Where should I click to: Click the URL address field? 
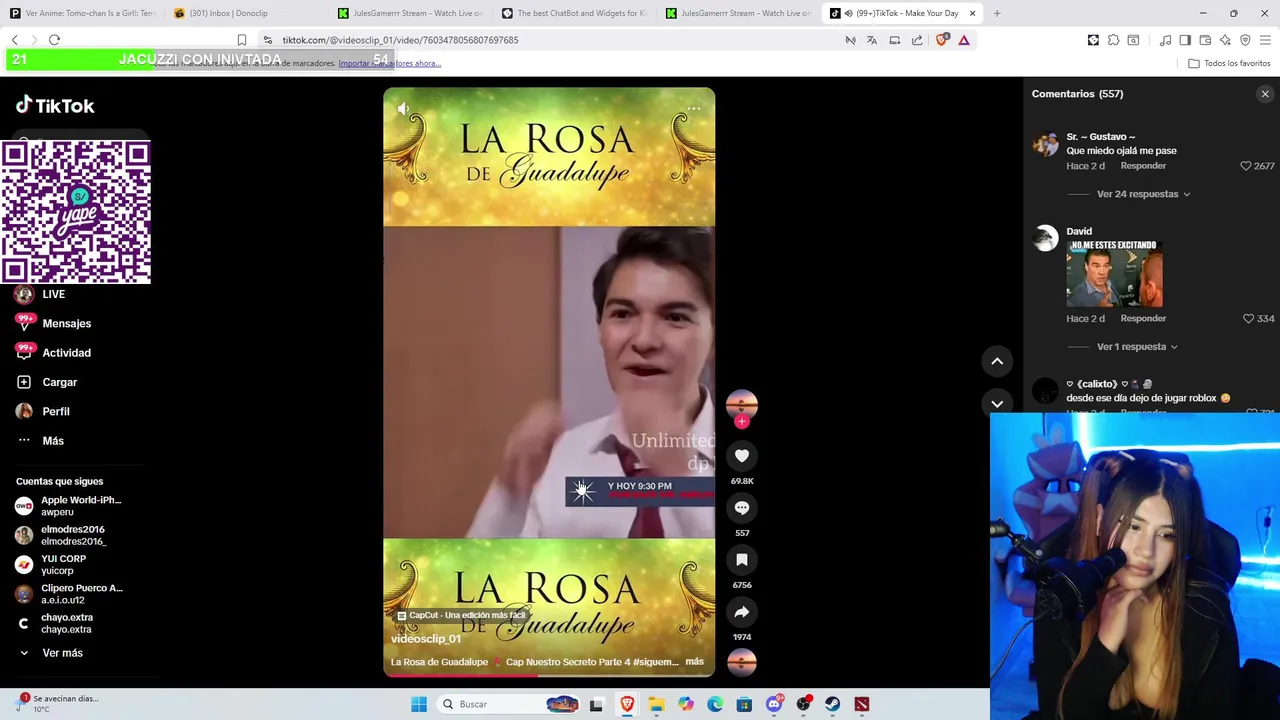(x=400, y=40)
